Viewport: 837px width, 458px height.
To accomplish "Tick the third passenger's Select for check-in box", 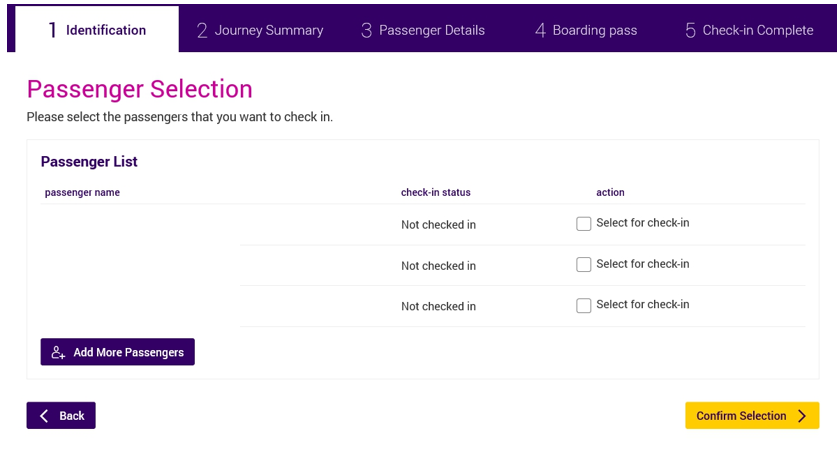I will [583, 305].
